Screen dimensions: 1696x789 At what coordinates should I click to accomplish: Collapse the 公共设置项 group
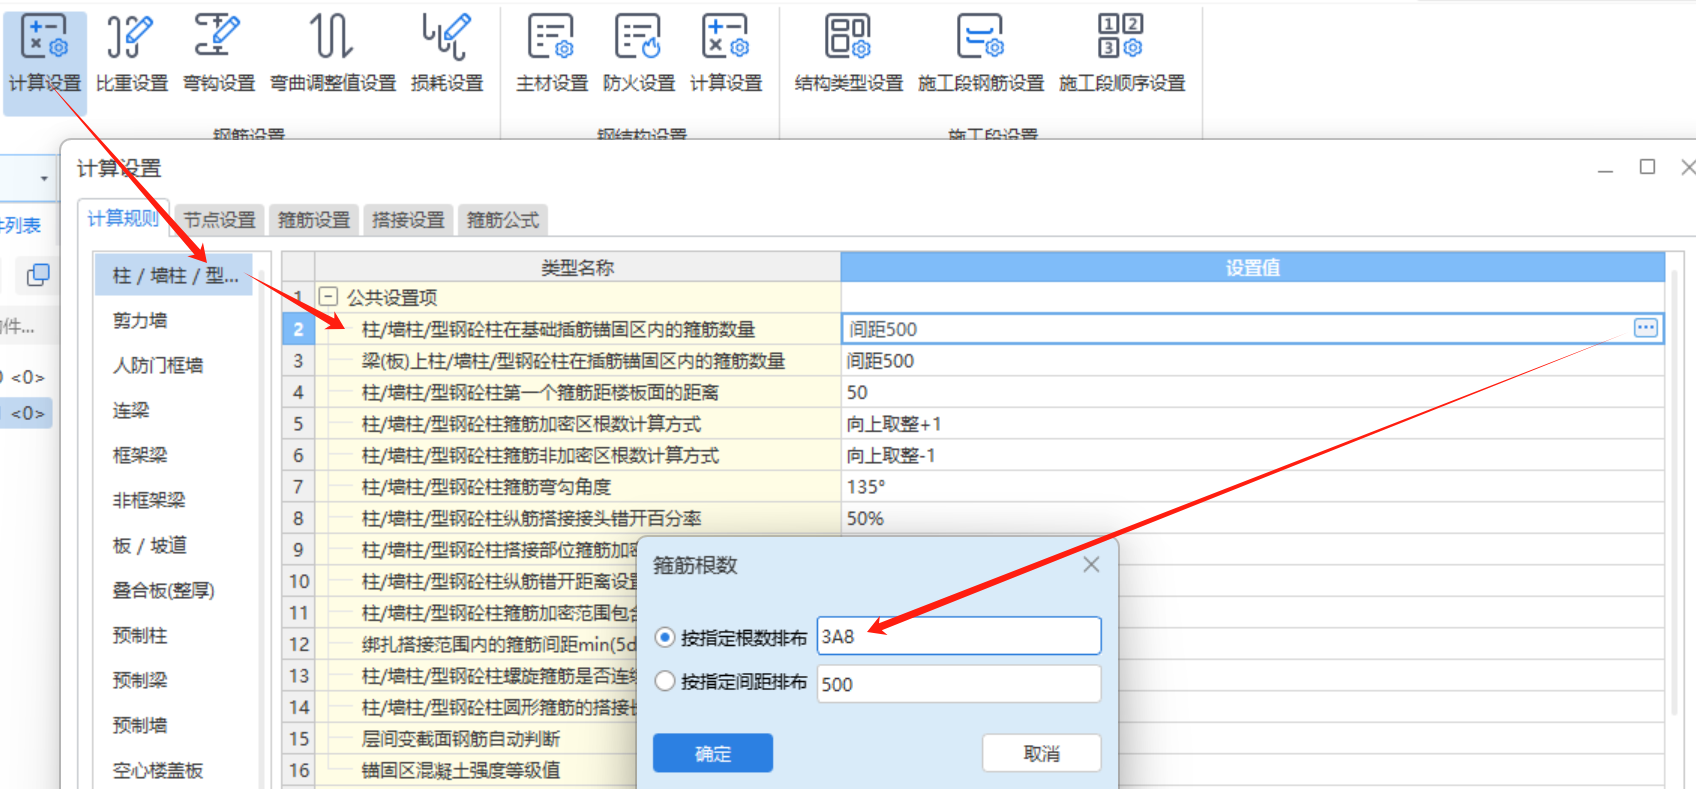(x=328, y=296)
